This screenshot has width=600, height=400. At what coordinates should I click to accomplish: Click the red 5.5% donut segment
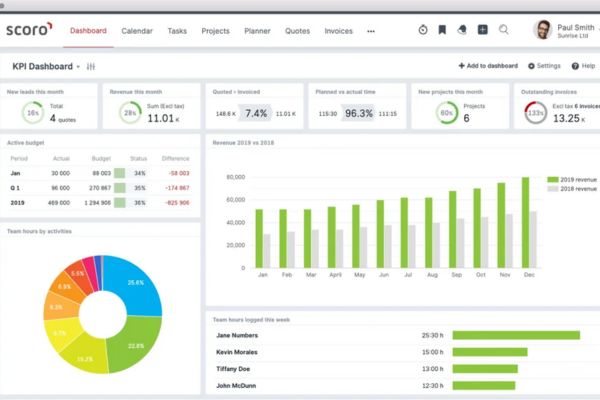(78, 274)
